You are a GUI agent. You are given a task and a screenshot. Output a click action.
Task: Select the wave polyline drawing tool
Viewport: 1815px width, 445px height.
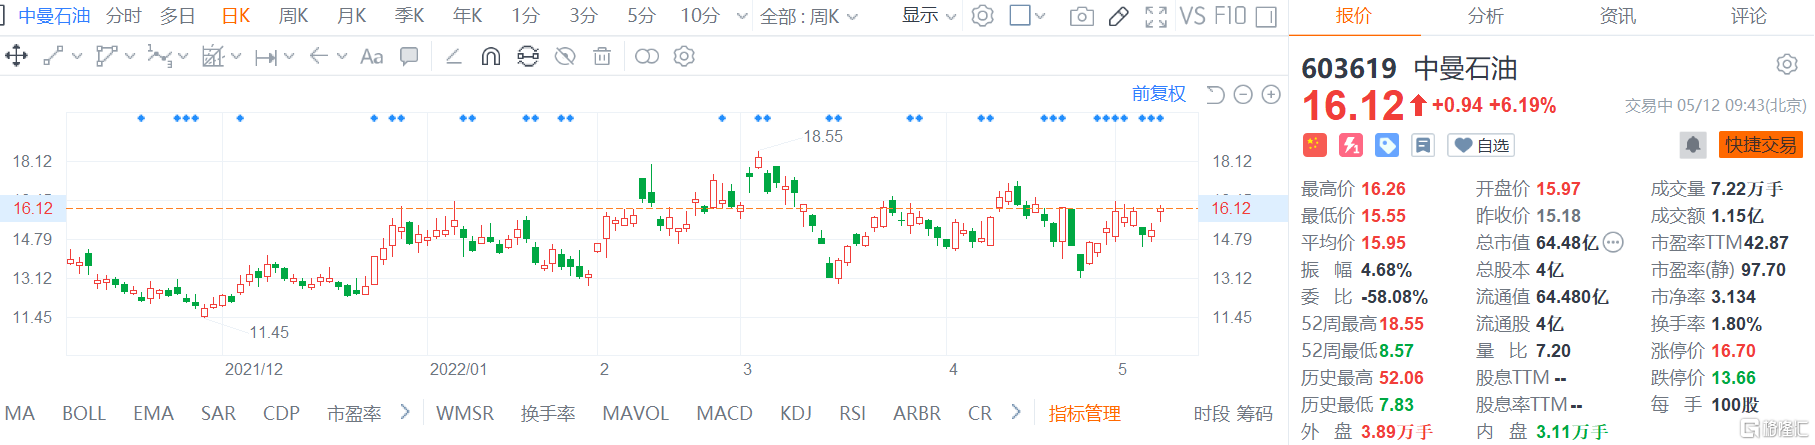pyautogui.click(x=158, y=57)
